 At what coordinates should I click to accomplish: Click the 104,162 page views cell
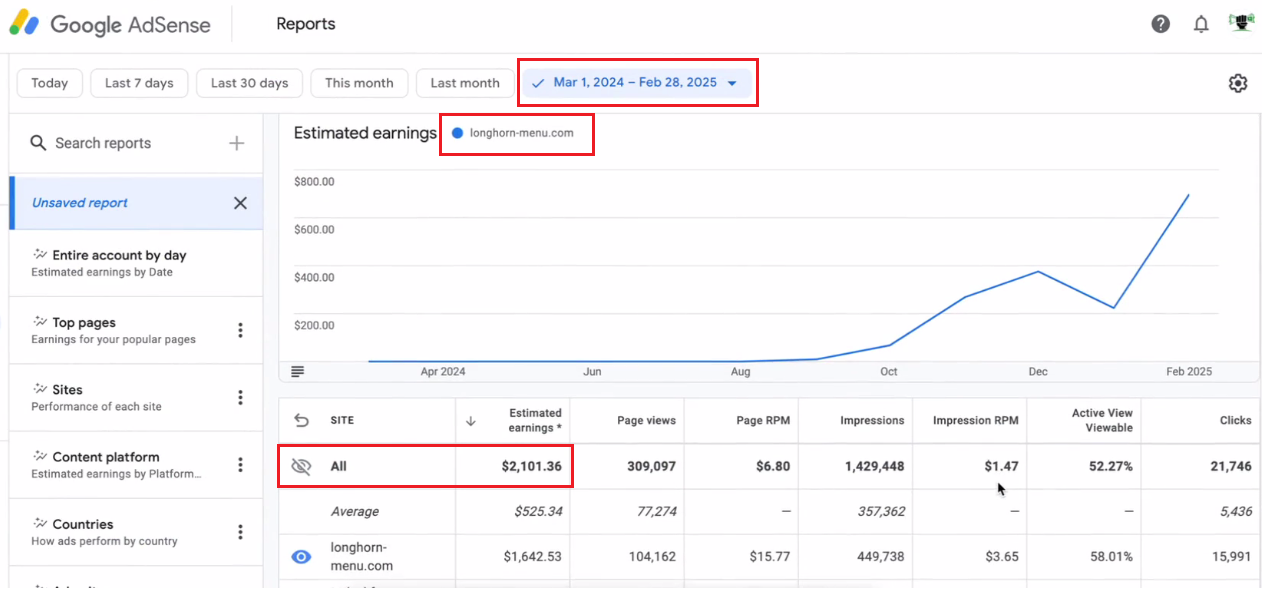(x=649, y=557)
